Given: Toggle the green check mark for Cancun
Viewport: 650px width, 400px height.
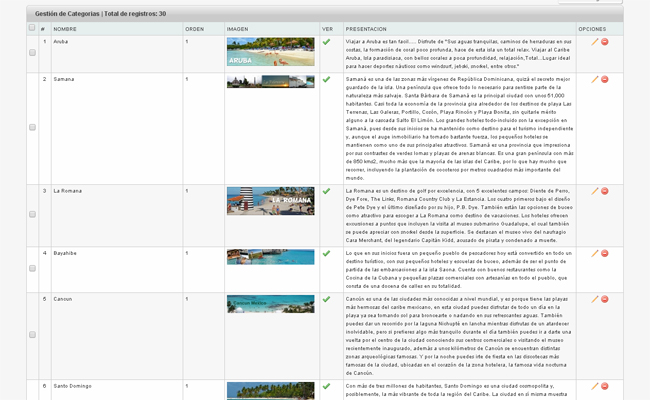Looking at the screenshot, I should pyautogui.click(x=326, y=298).
